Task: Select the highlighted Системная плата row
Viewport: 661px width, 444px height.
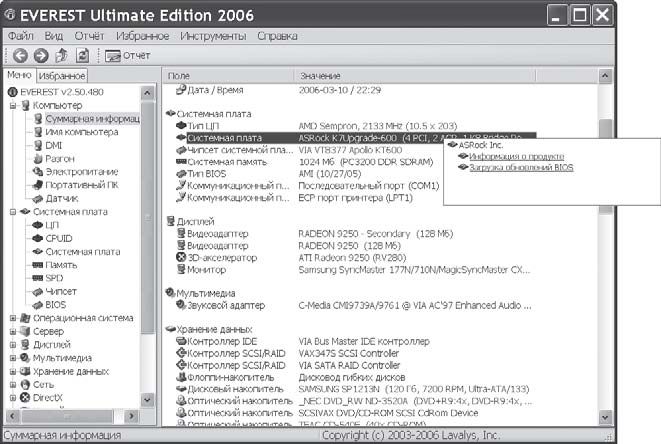Action: pyautogui.click(x=361, y=138)
